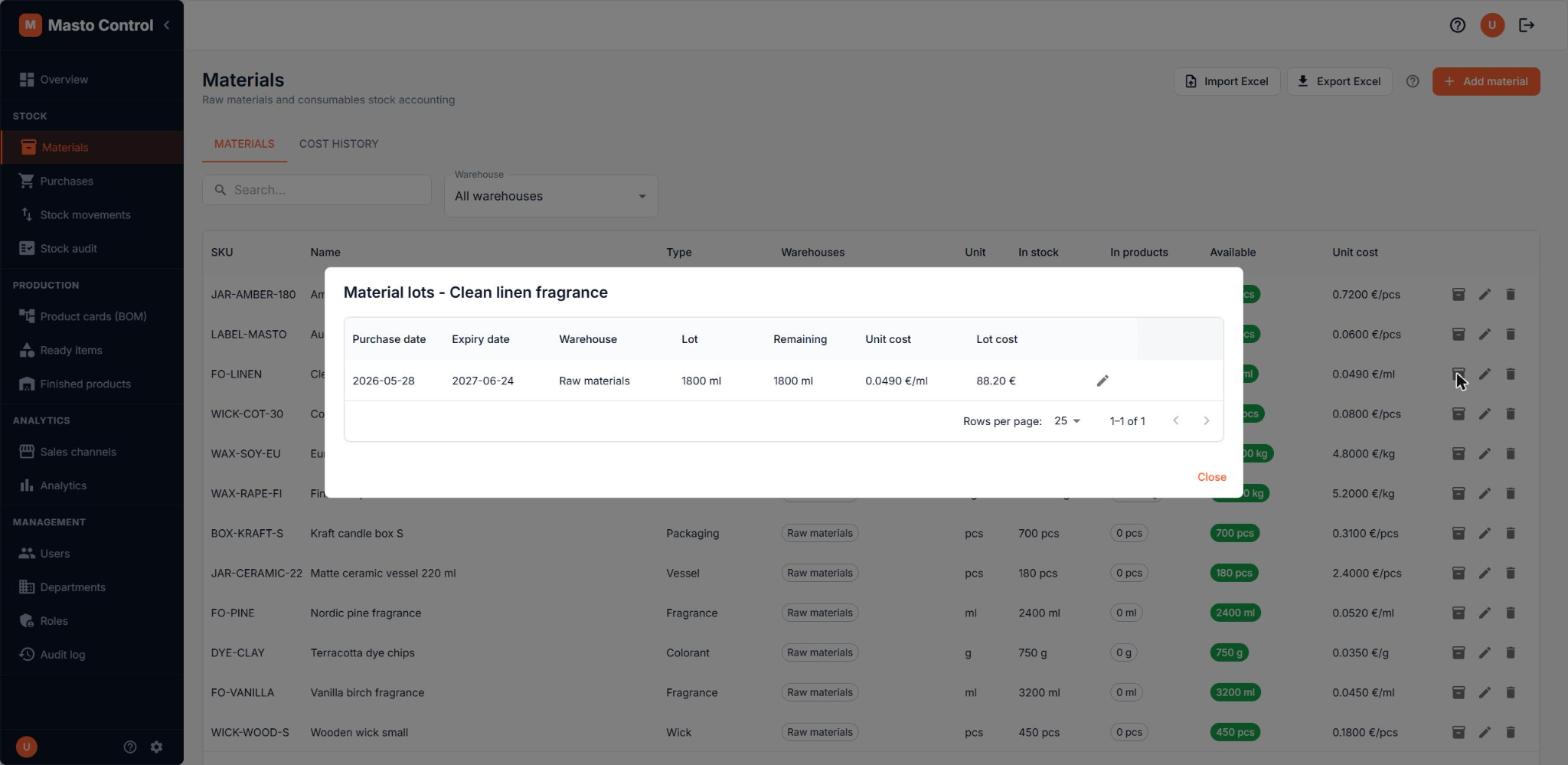Open Departments in the sidebar
Viewport: 1568px width, 765px height.
(91, 587)
